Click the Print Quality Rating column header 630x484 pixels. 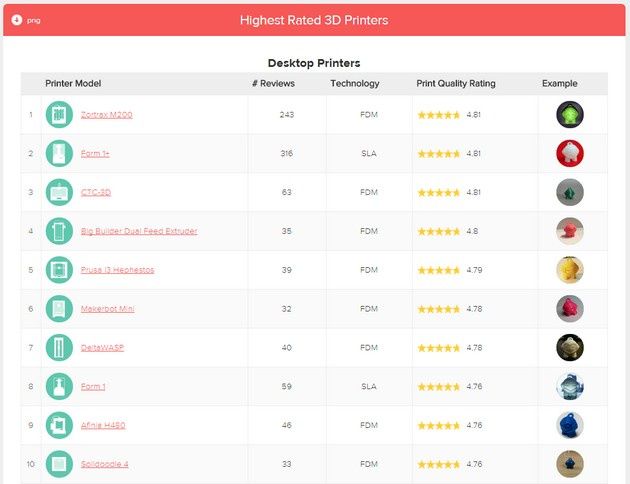click(456, 84)
